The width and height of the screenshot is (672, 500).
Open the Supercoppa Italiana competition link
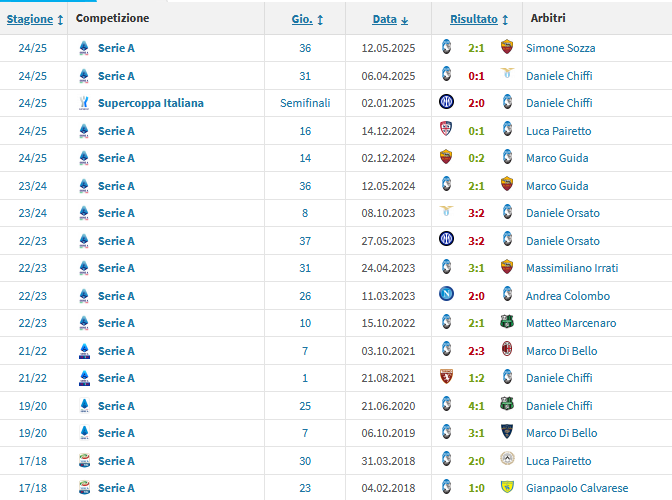click(x=150, y=103)
